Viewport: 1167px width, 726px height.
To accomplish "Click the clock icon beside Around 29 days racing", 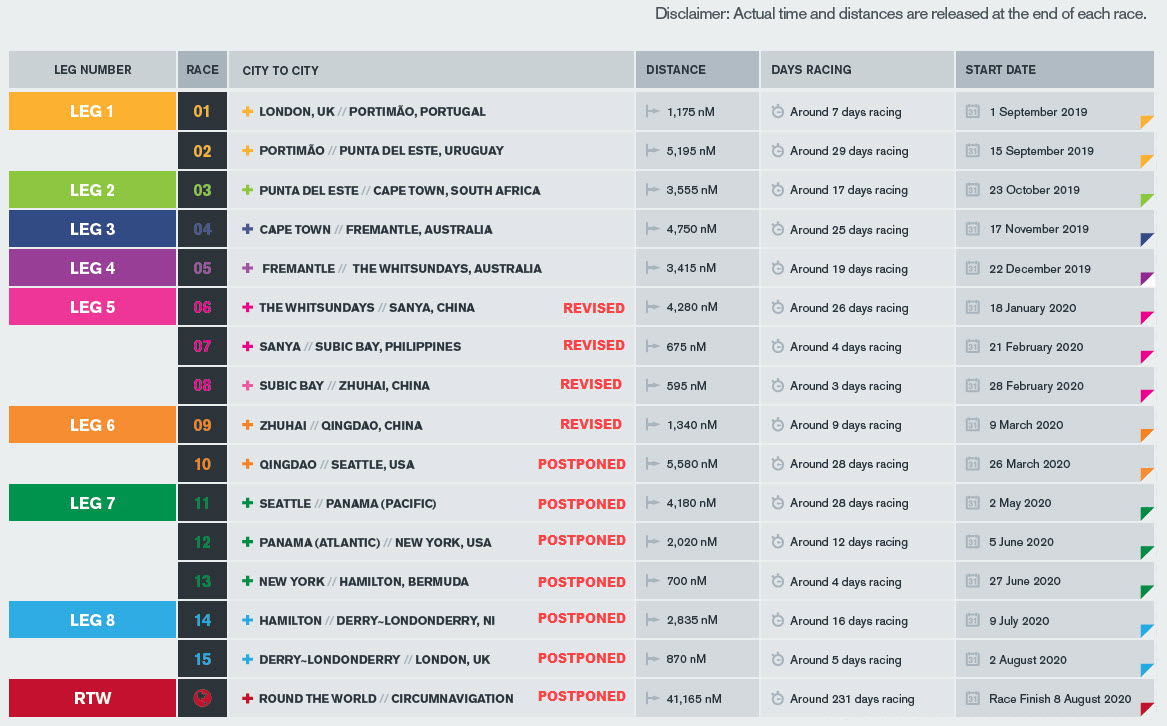I will point(777,150).
